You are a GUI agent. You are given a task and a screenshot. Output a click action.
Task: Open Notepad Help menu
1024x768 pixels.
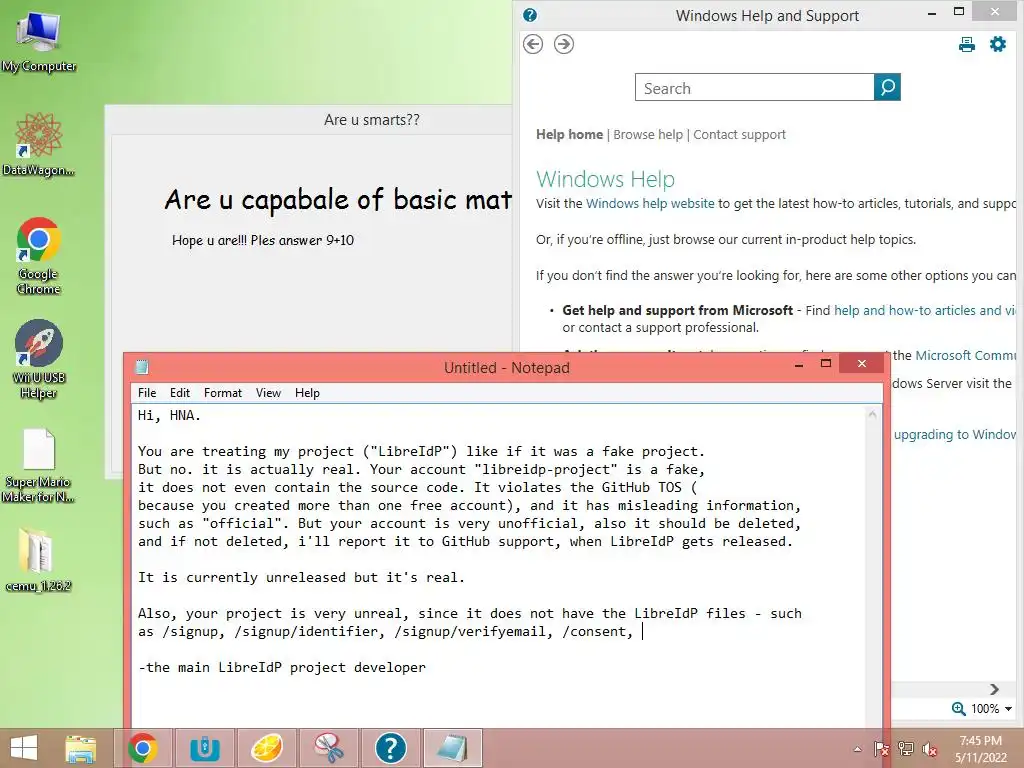point(307,392)
